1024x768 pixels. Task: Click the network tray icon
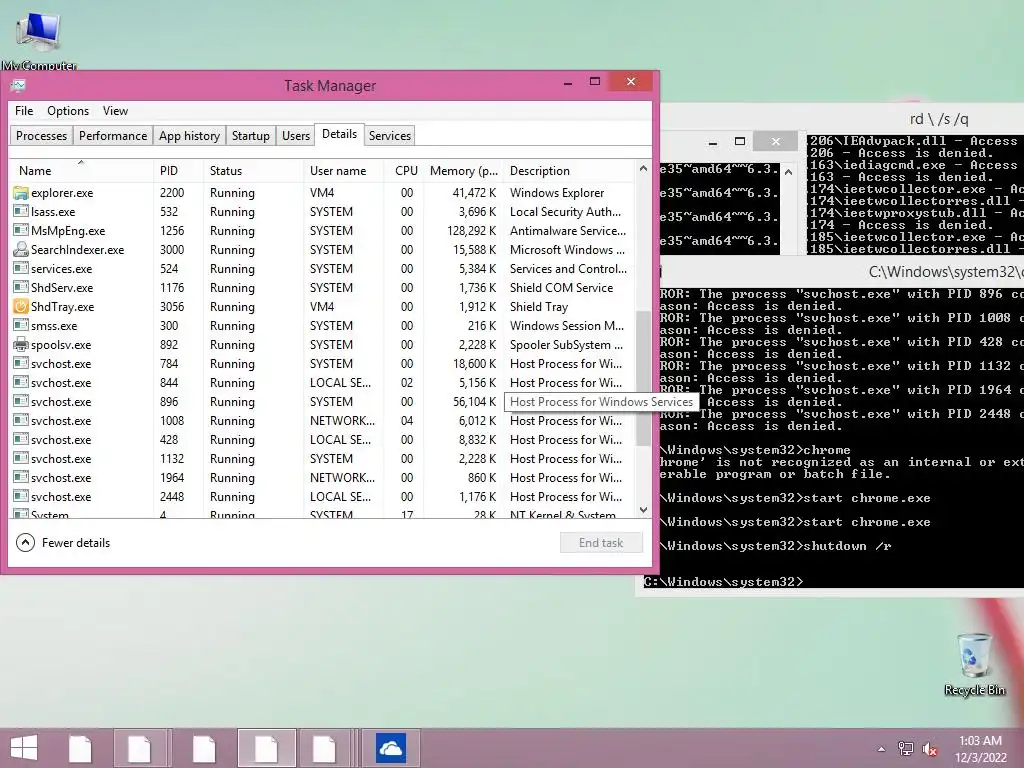click(x=906, y=749)
